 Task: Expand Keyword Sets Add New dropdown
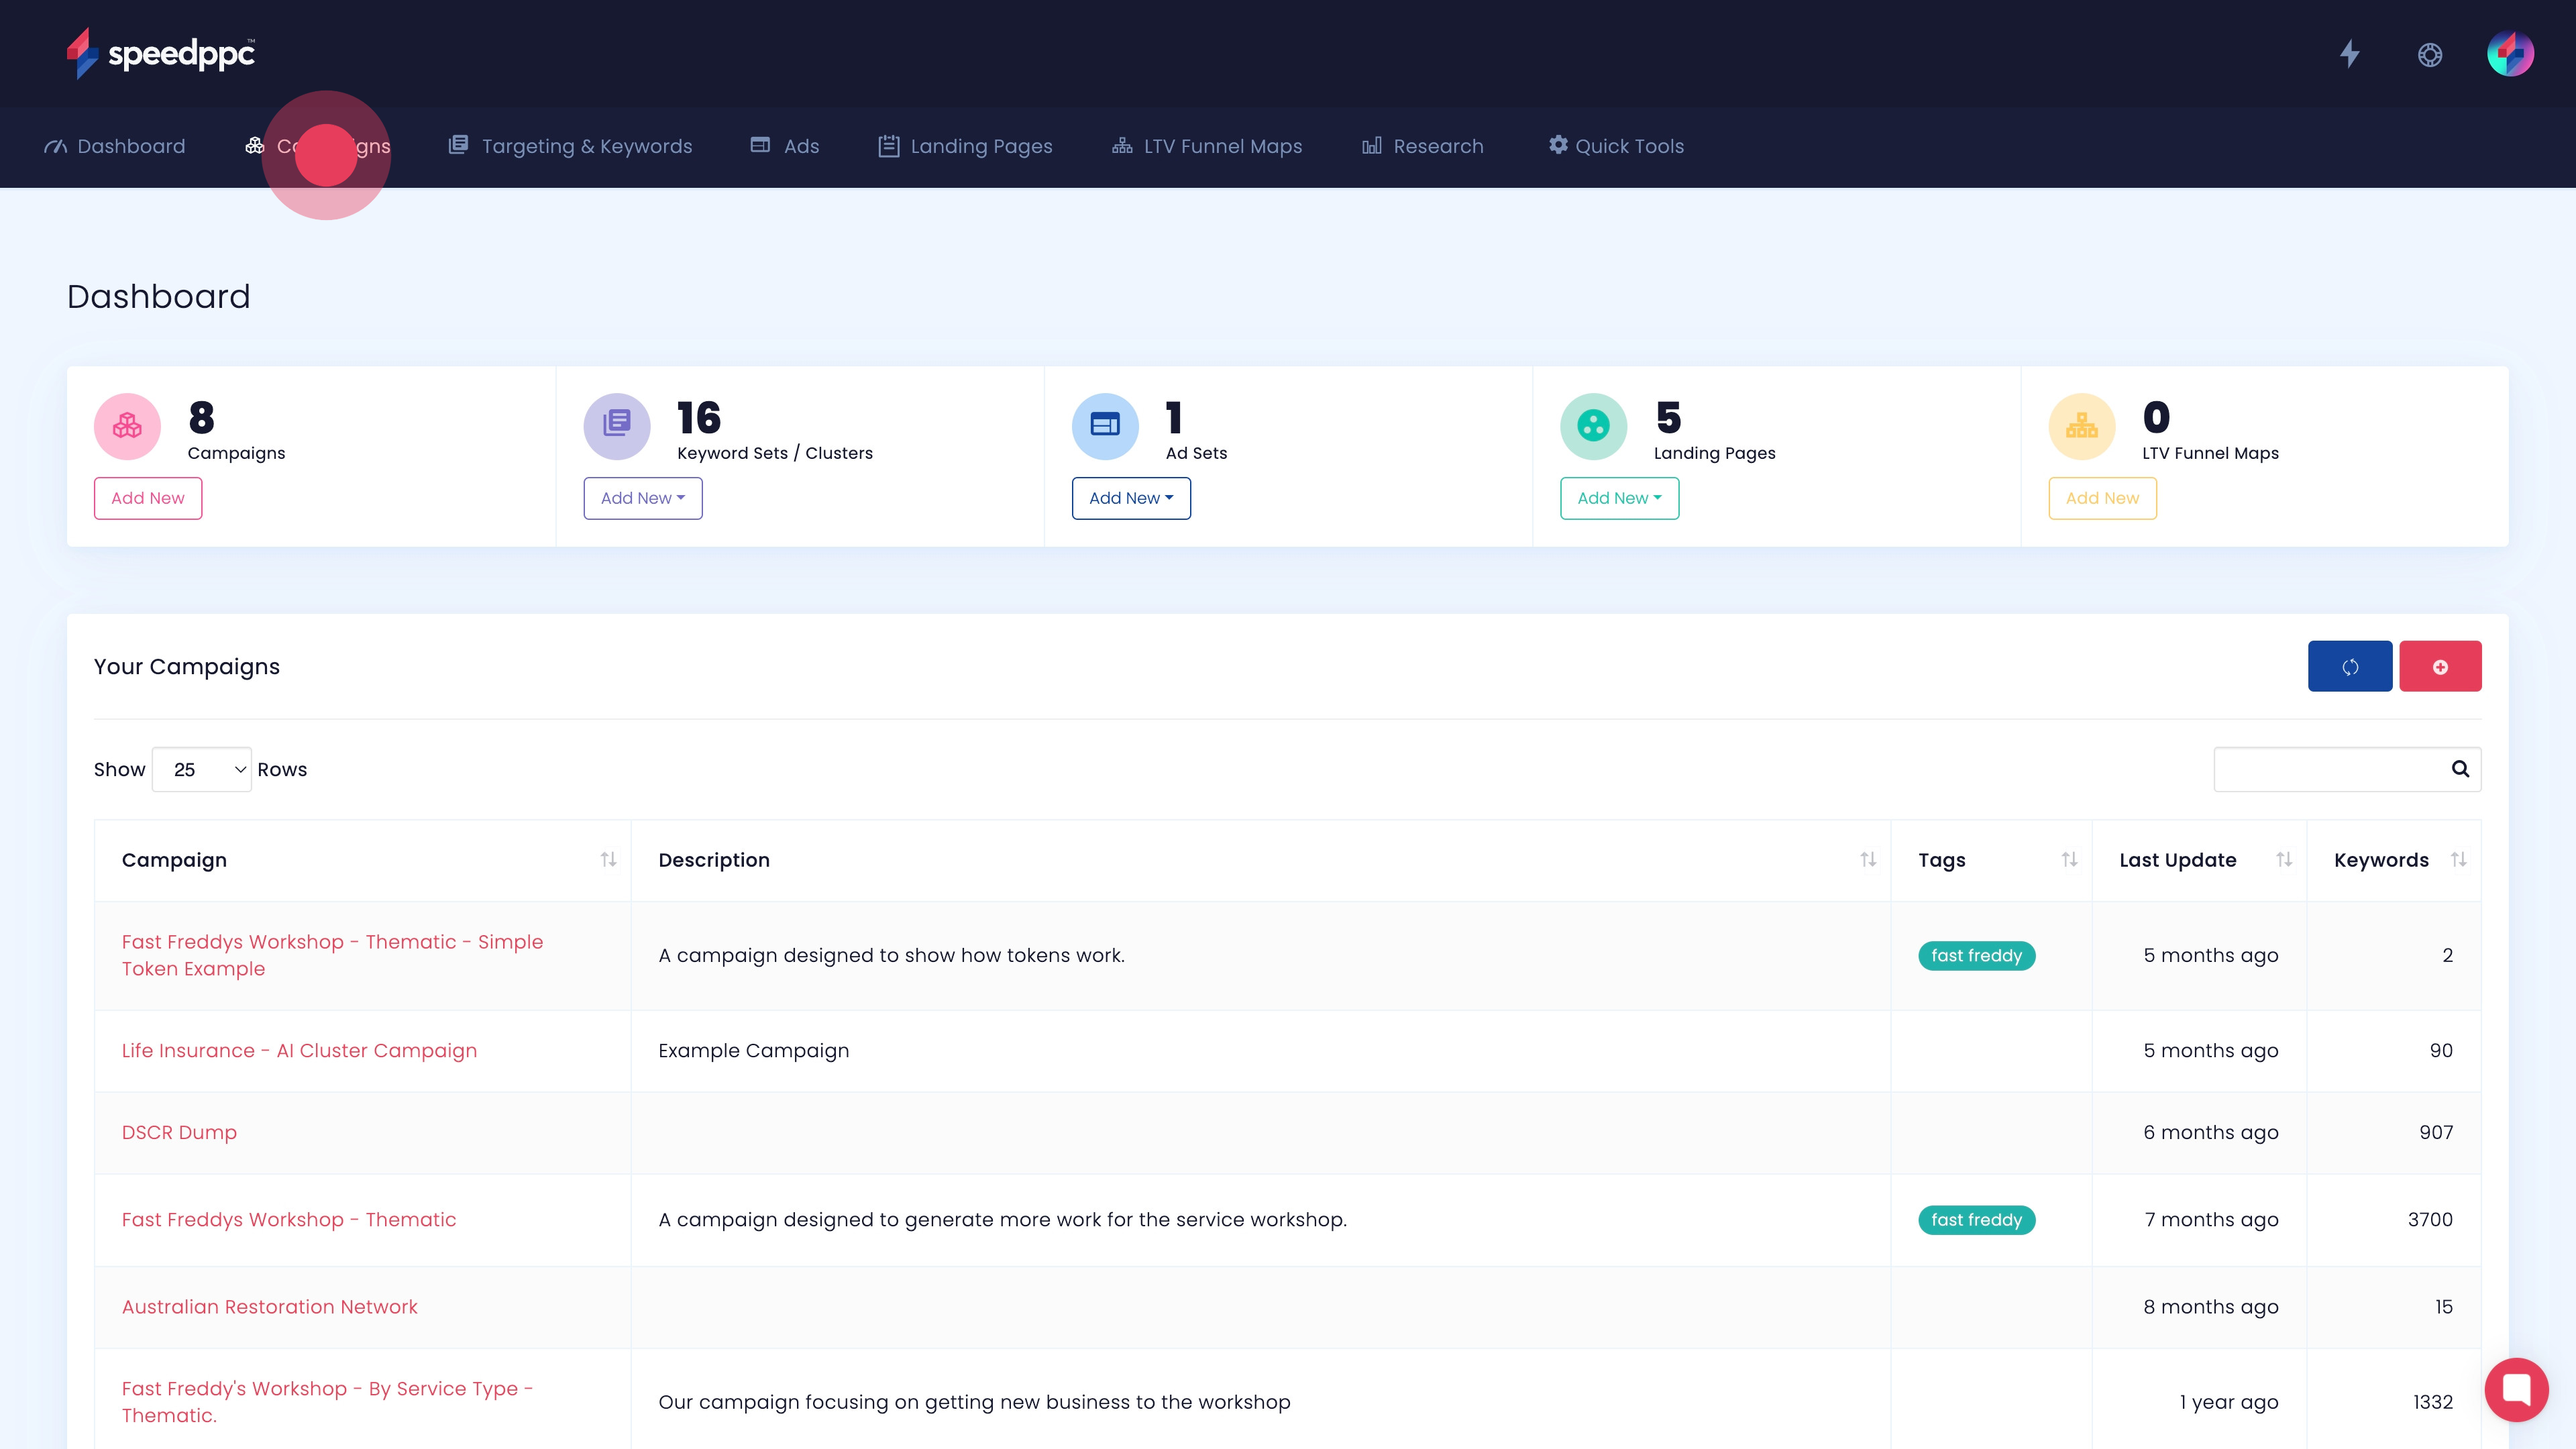[x=642, y=498]
